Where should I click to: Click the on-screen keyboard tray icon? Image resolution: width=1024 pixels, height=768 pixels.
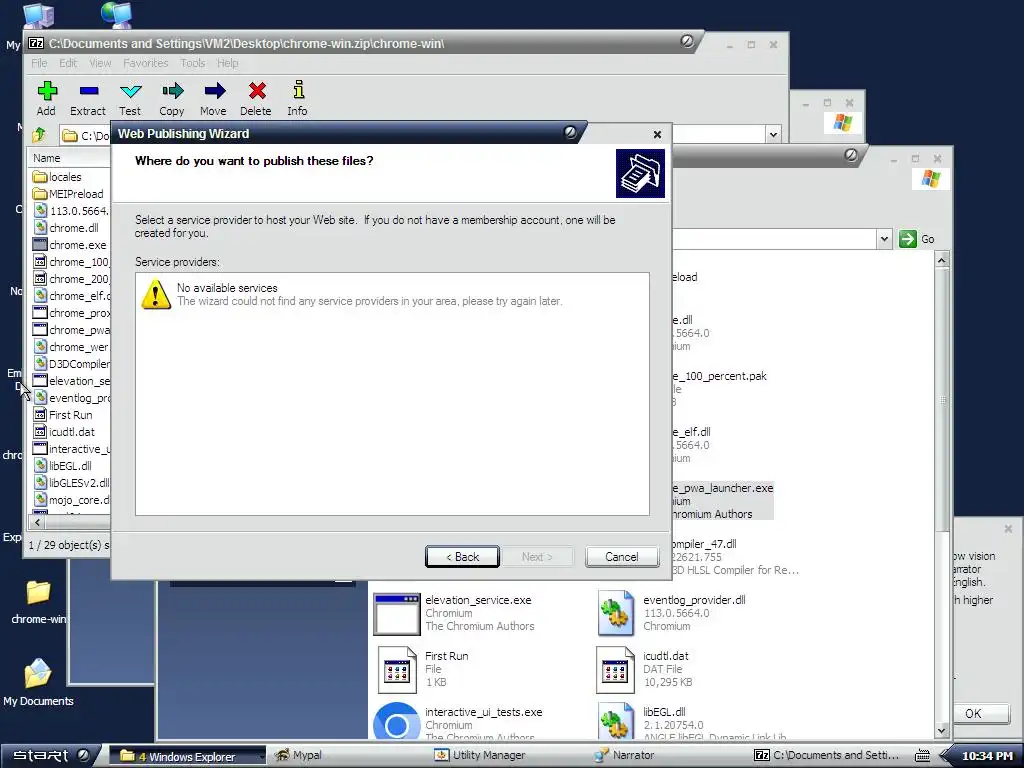pyautogui.click(x=922, y=756)
